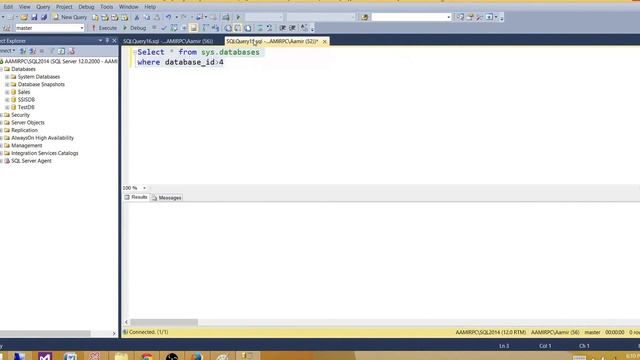Expand the System Databases folder
Viewport: 640px width, 360px height.
[7, 77]
